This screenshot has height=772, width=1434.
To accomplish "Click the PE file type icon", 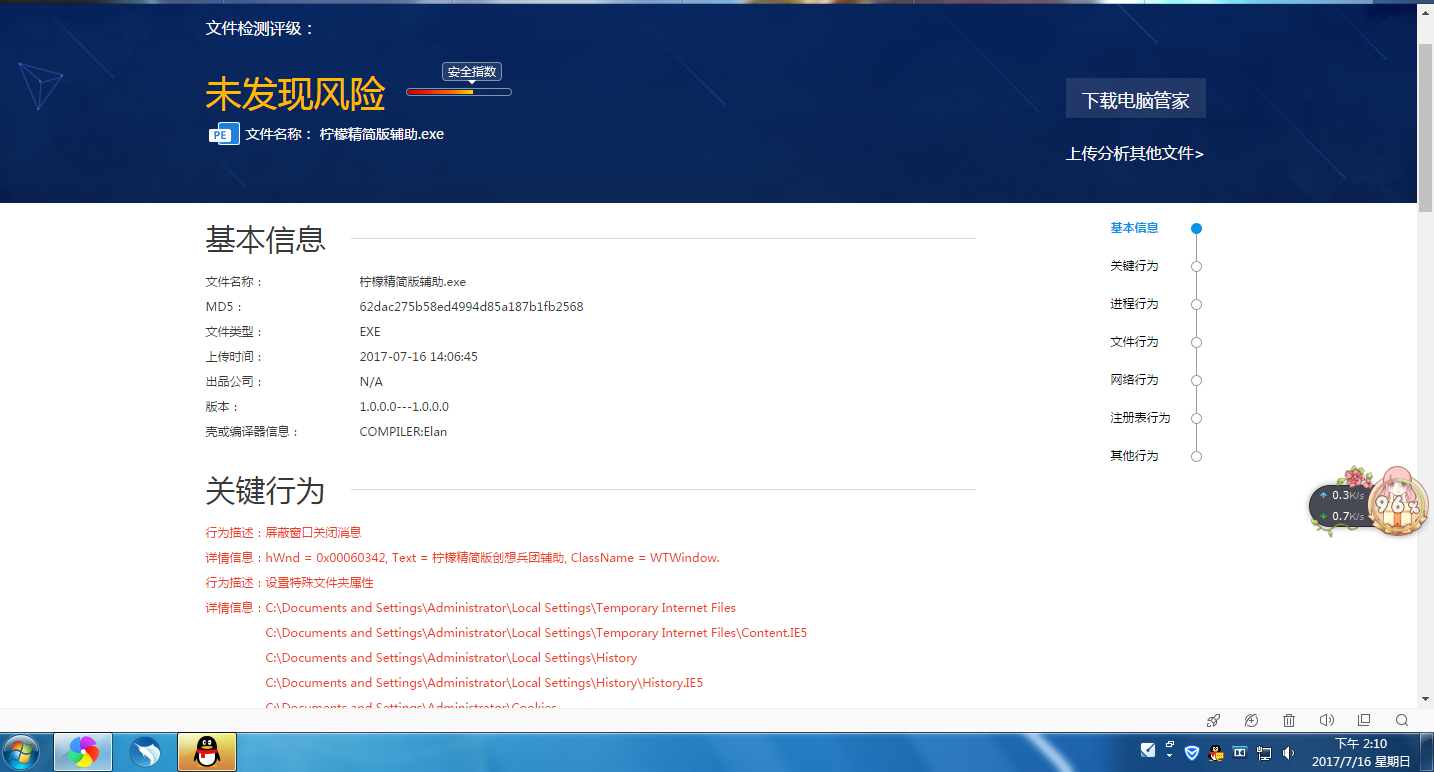I will (224, 134).
